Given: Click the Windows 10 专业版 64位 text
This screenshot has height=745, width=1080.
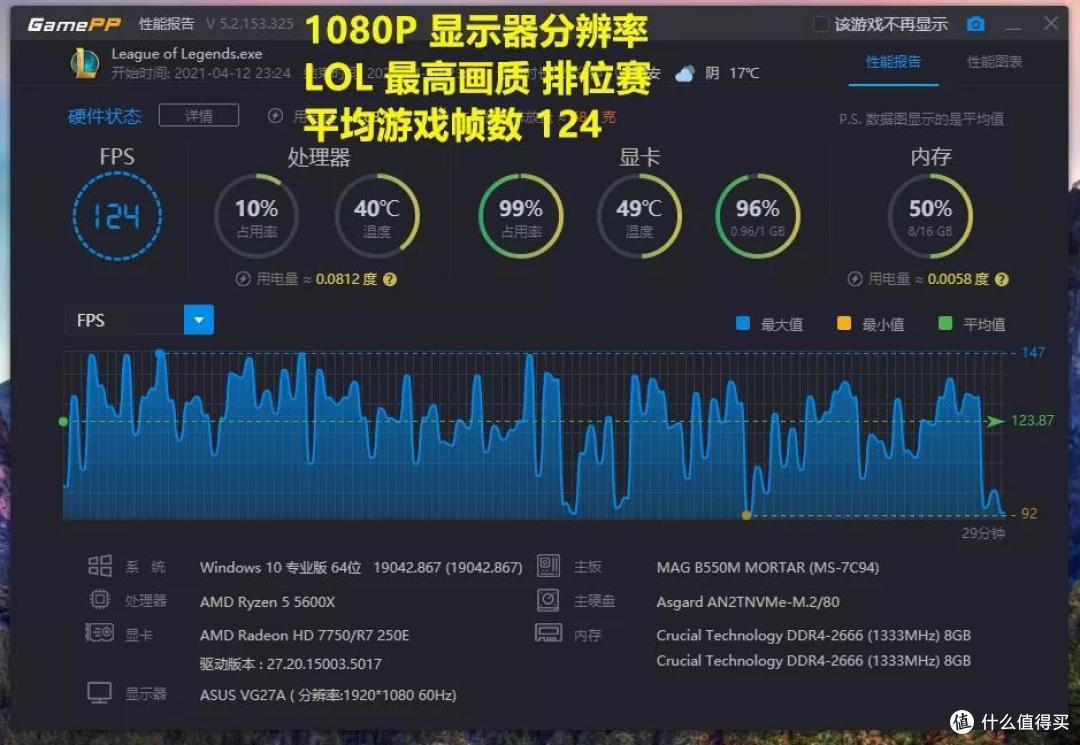Looking at the screenshot, I should point(280,567).
